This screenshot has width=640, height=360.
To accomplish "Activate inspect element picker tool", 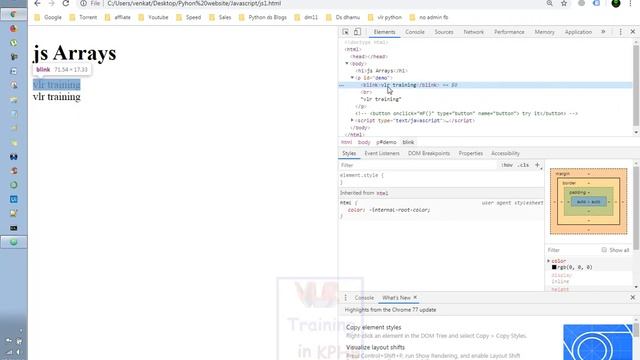I will (x=345, y=32).
